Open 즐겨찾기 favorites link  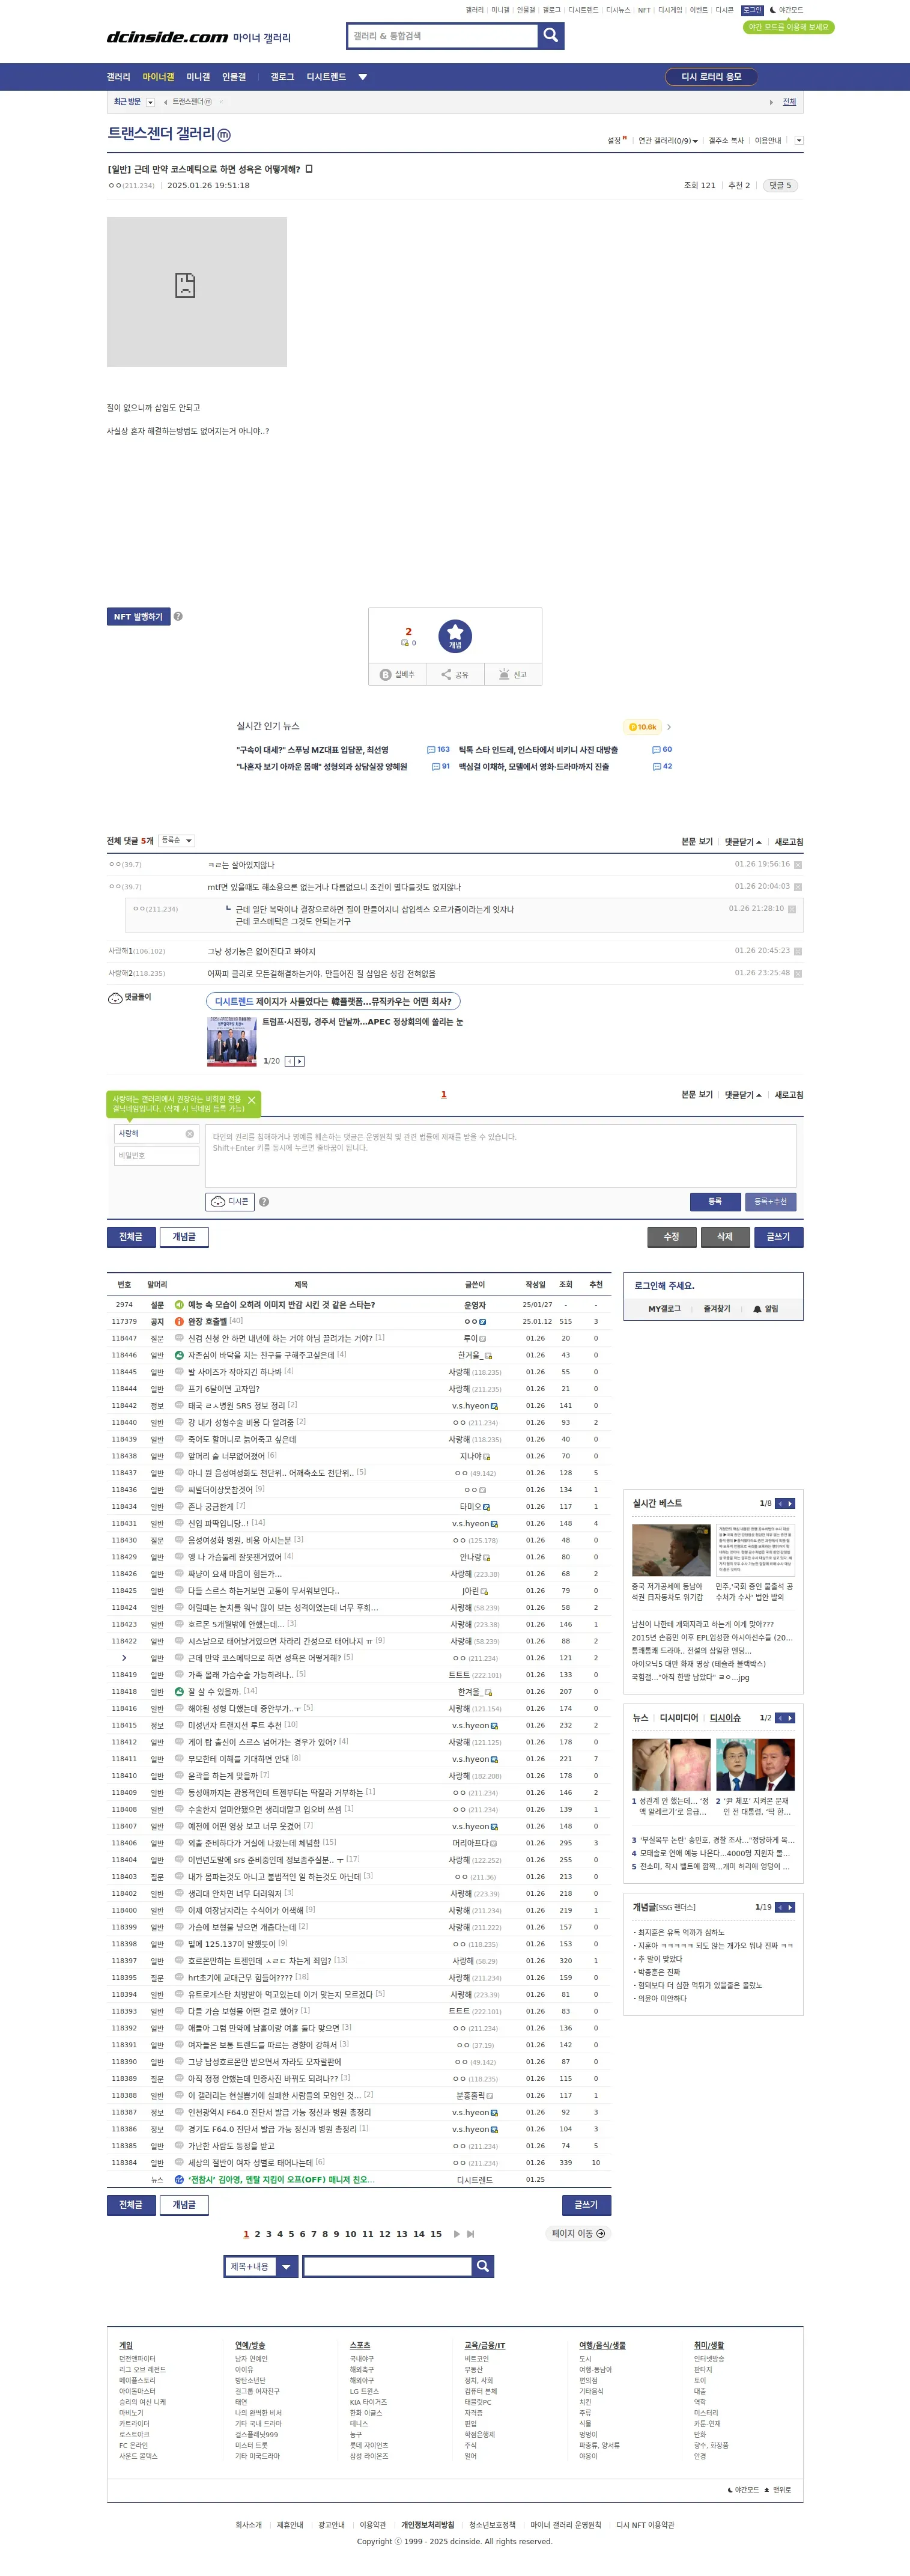click(717, 1309)
